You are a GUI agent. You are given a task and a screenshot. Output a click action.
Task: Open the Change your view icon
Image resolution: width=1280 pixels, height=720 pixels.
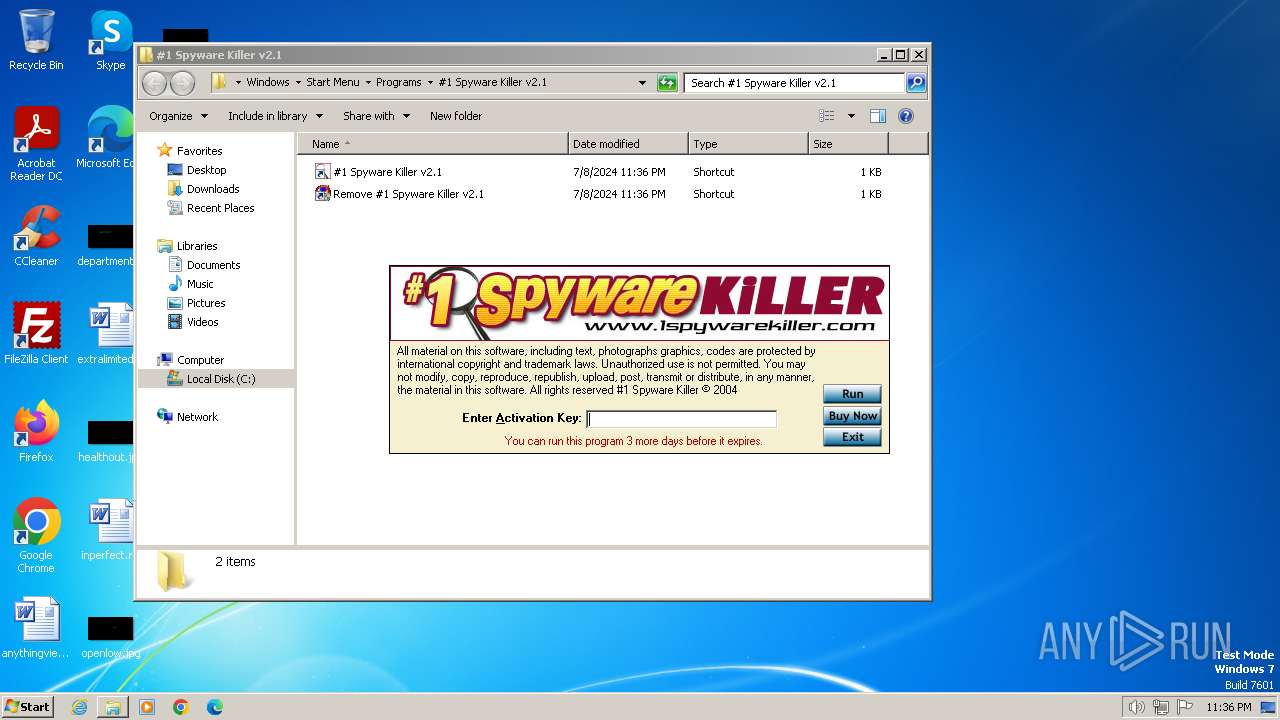[827, 116]
